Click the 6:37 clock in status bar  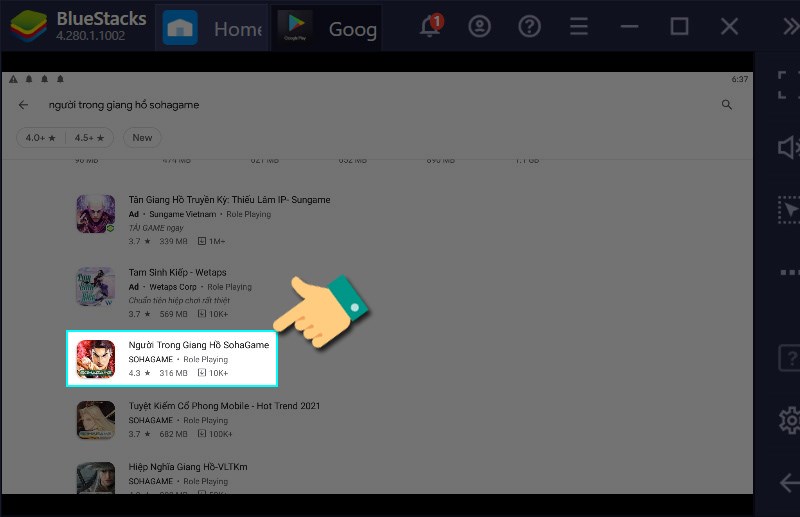pyautogui.click(x=739, y=79)
